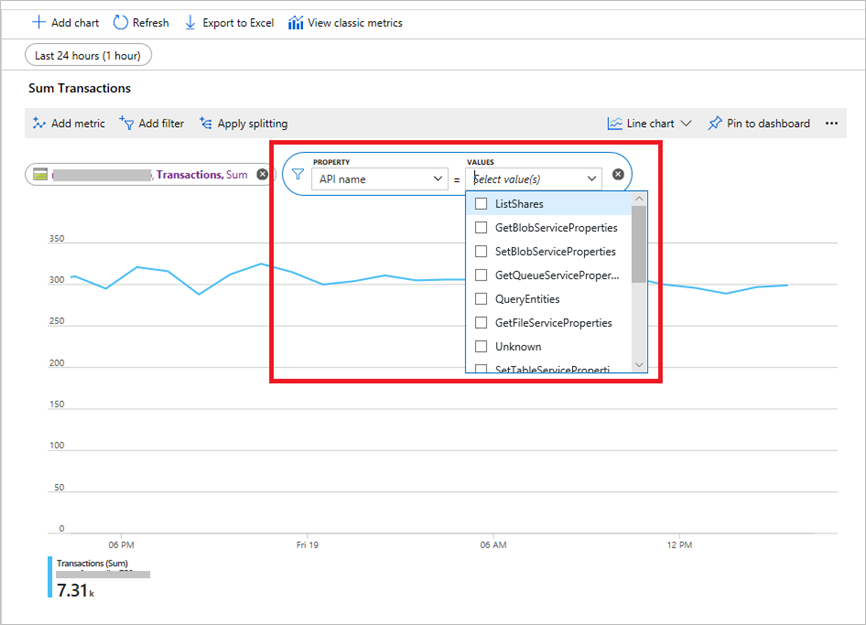Check the ListShares checkbox
Image resolution: width=866 pixels, height=625 pixels.
(480, 203)
